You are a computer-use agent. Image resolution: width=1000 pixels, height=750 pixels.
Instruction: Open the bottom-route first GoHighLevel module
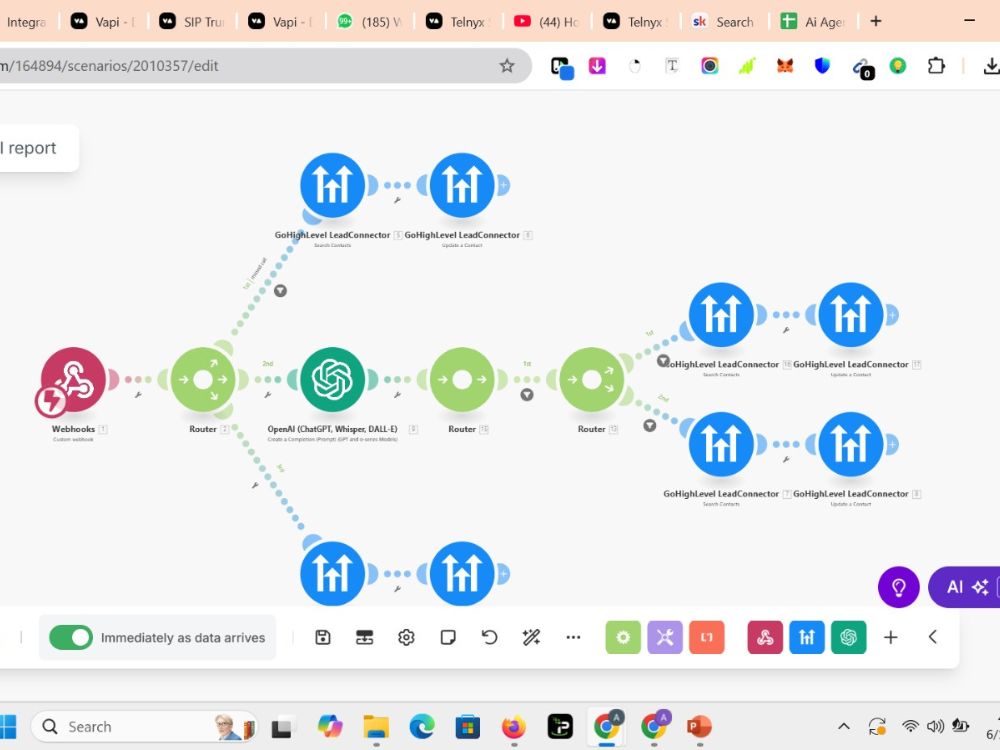pos(332,573)
